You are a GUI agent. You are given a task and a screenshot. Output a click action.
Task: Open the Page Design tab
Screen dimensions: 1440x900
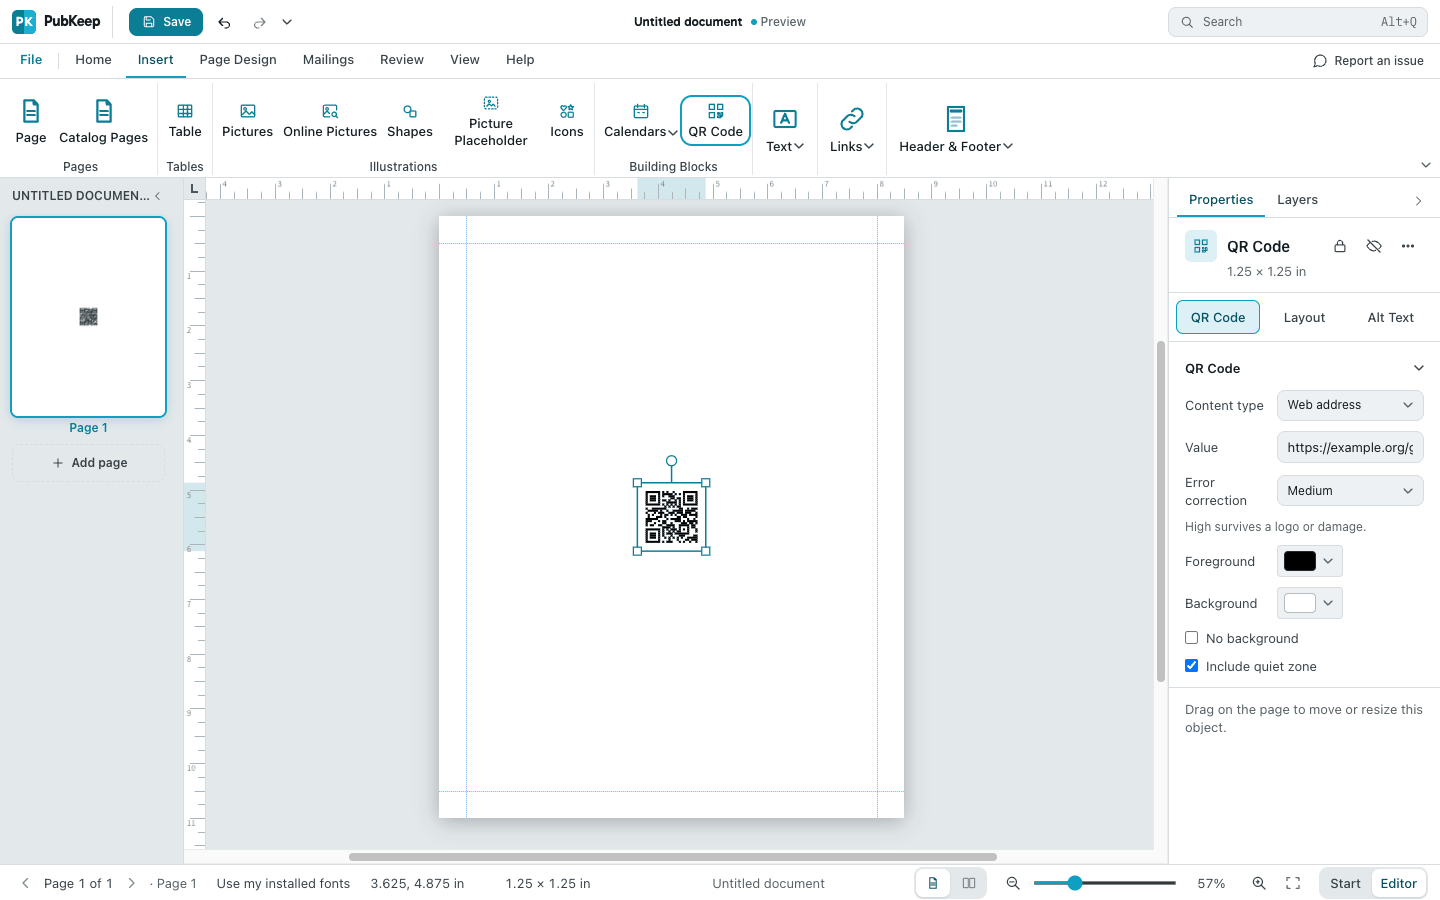(x=238, y=60)
